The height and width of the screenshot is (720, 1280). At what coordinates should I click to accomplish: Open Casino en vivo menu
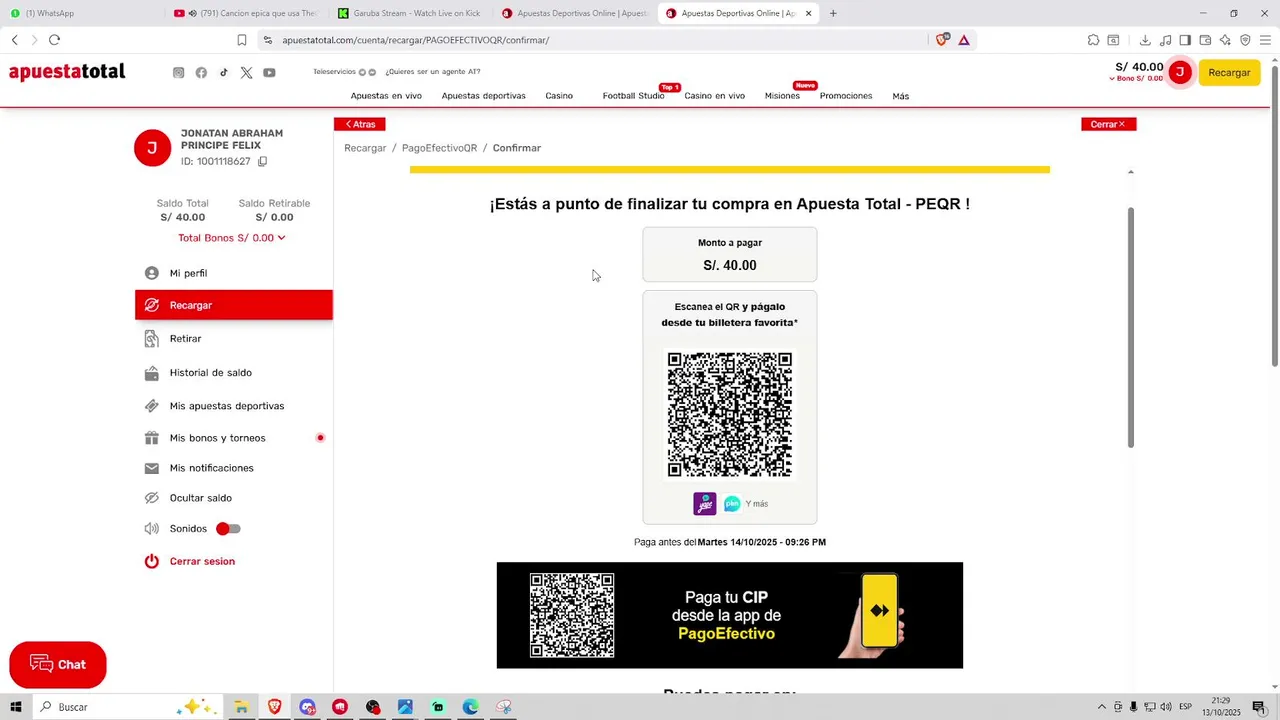pyautogui.click(x=715, y=96)
